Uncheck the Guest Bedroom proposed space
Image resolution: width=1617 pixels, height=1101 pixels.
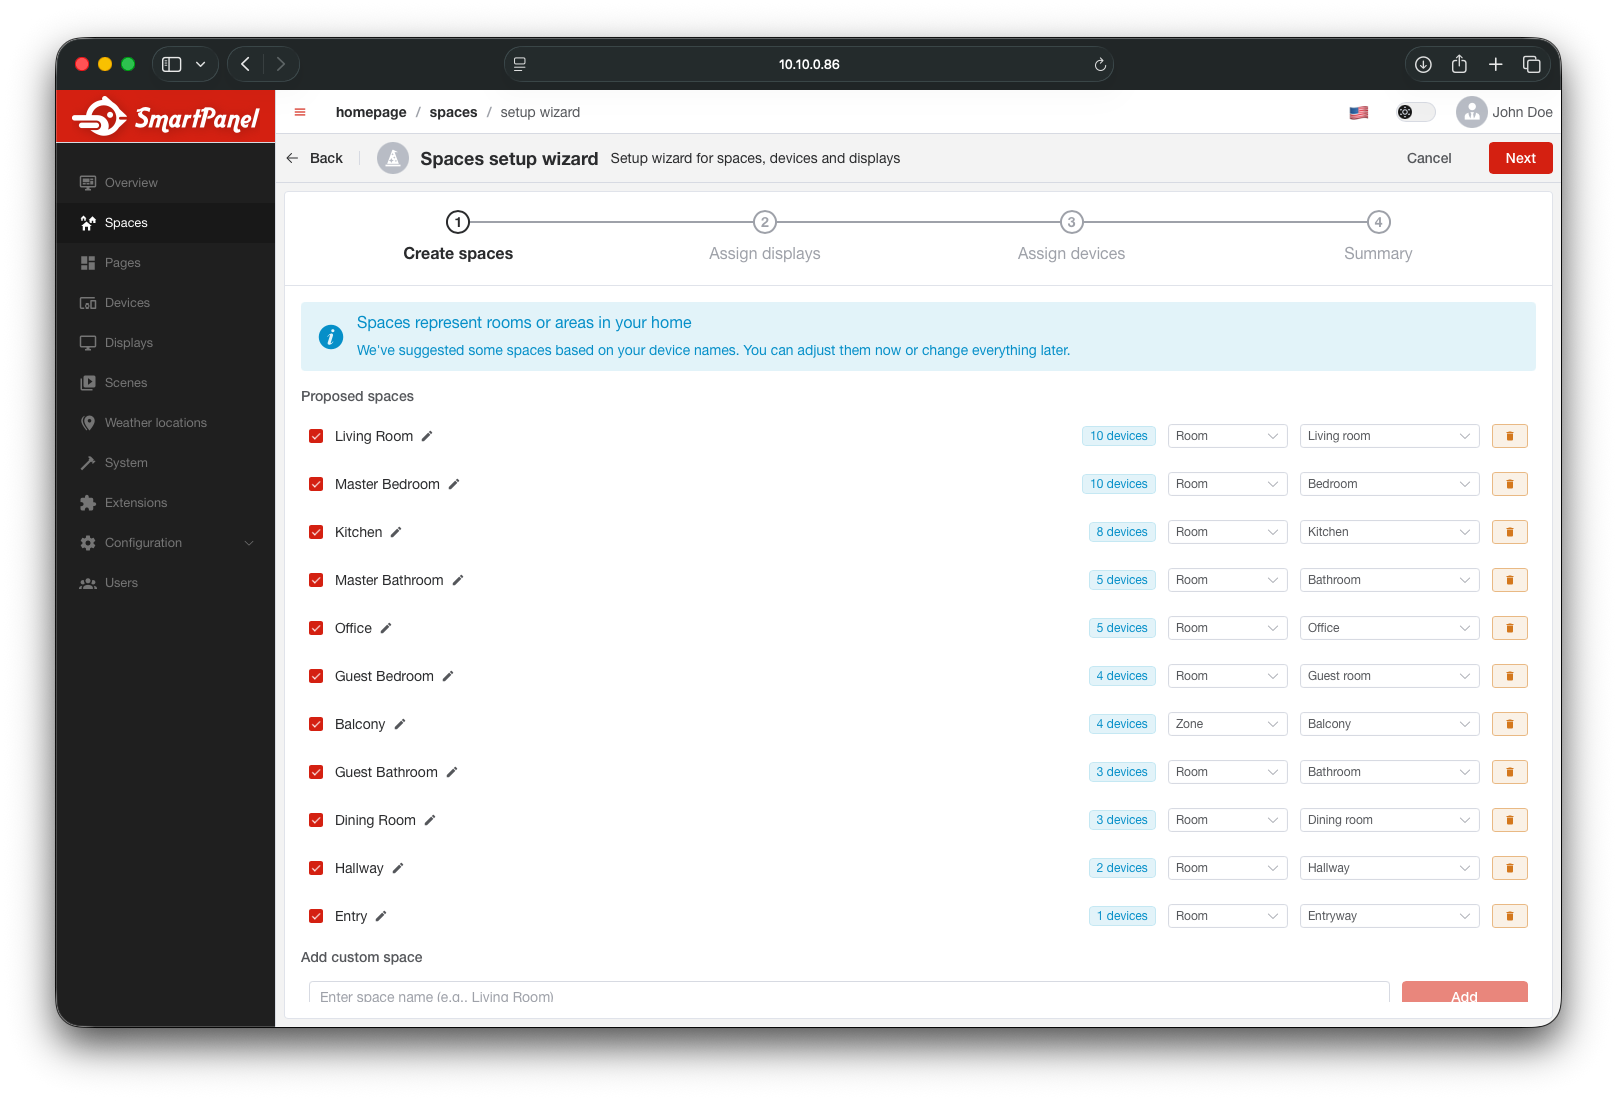316,675
